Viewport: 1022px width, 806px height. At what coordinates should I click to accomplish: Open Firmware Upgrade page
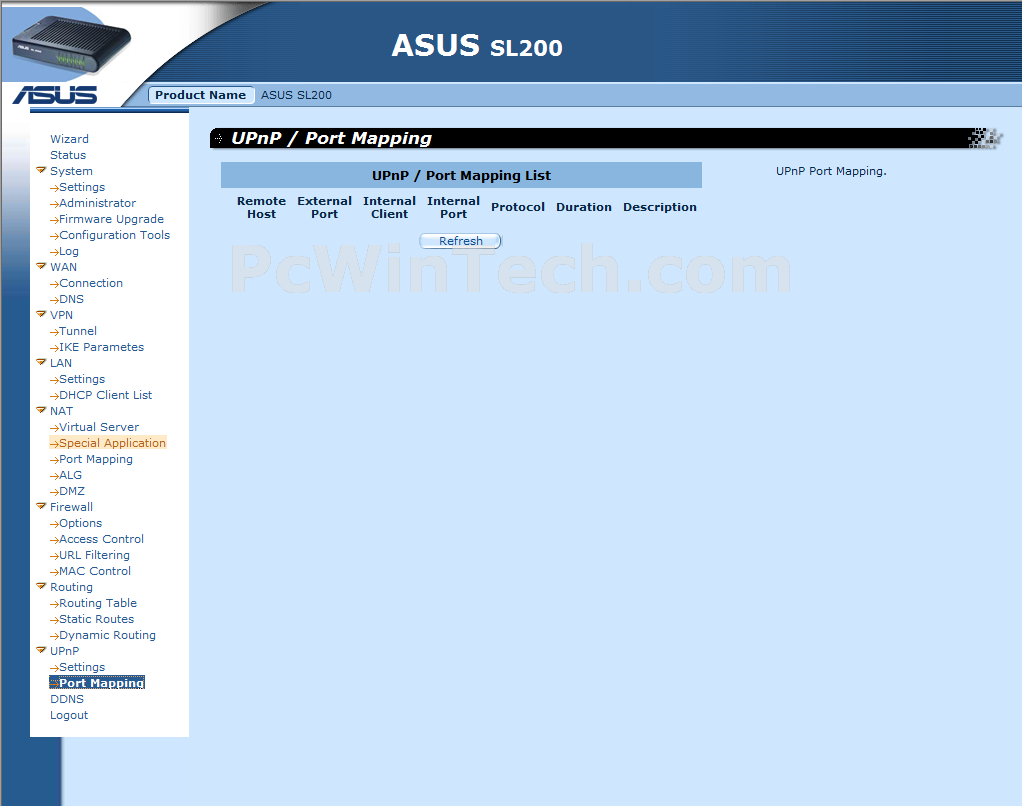[111, 219]
